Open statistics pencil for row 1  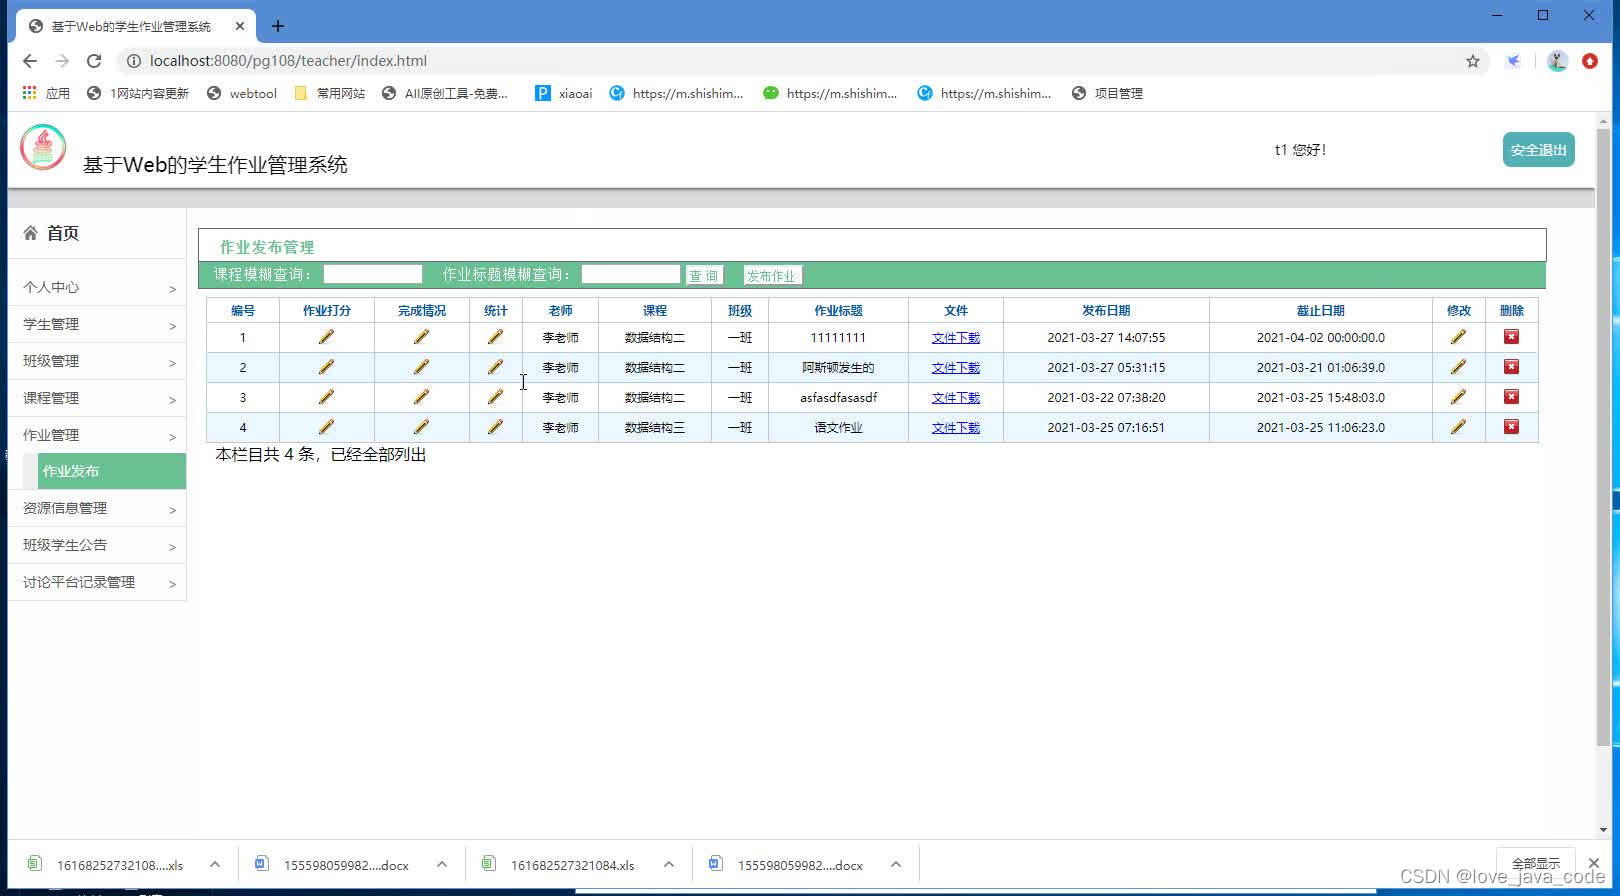pyautogui.click(x=495, y=337)
